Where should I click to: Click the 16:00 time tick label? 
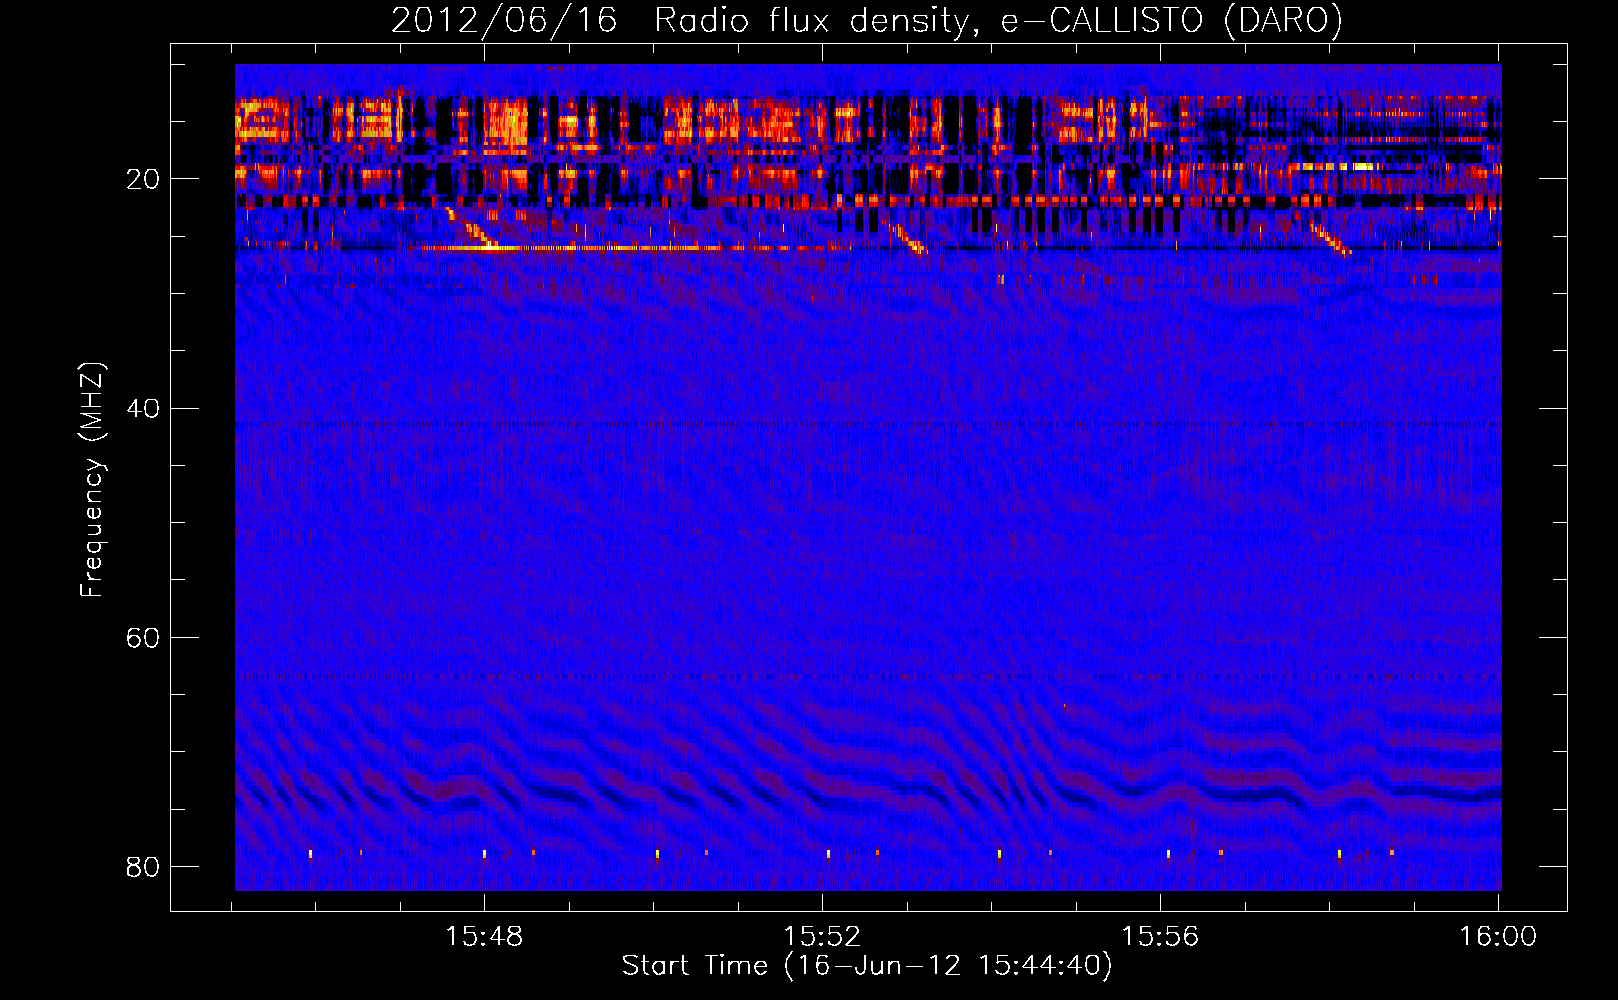pyautogui.click(x=1498, y=936)
